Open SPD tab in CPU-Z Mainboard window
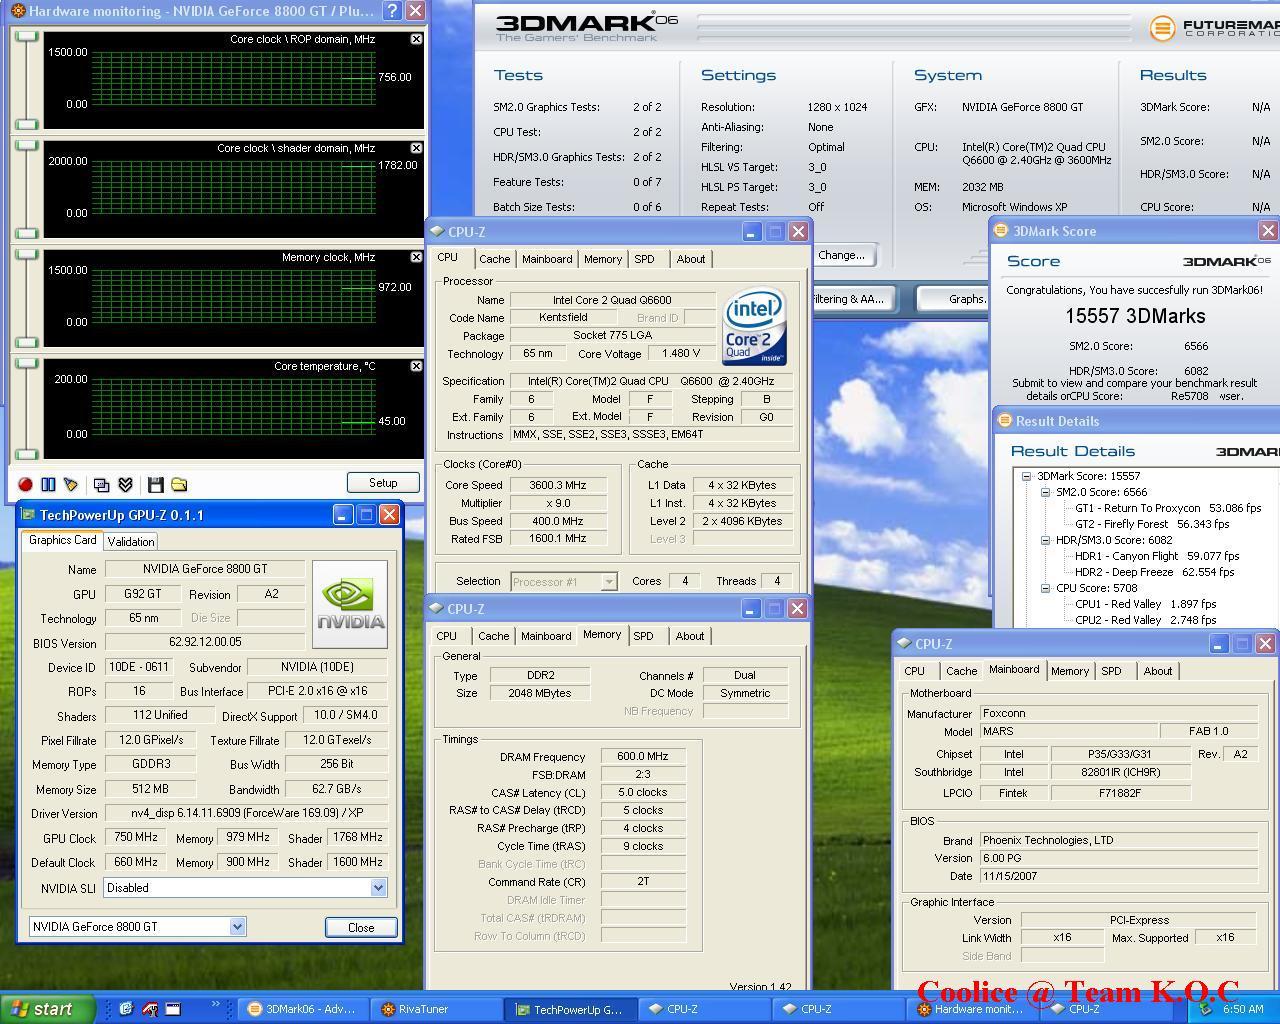The image size is (1280, 1024). pyautogui.click(x=1111, y=671)
